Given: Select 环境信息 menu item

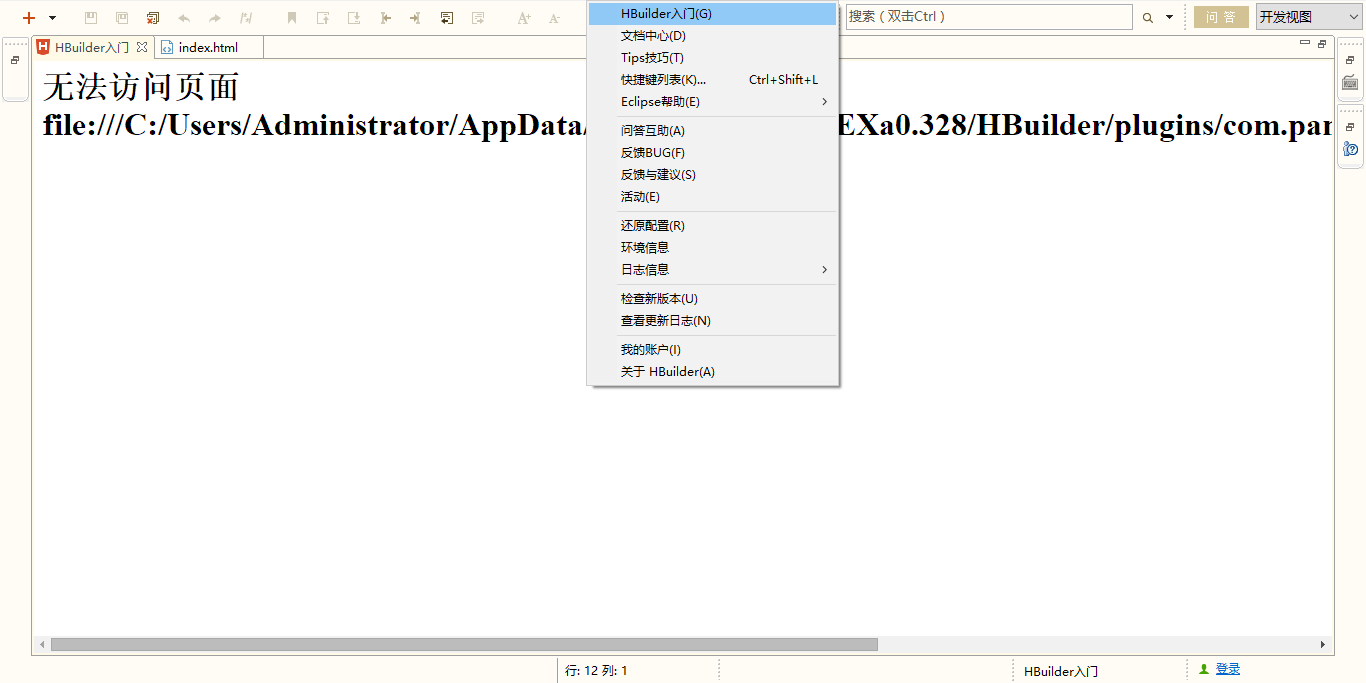Looking at the screenshot, I should tap(712, 248).
